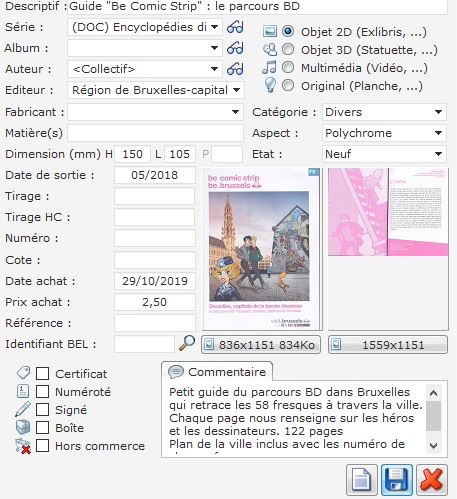This screenshot has height=499, width=457.
Task: Open the pink inside-page thumbnail
Action: click(388, 212)
